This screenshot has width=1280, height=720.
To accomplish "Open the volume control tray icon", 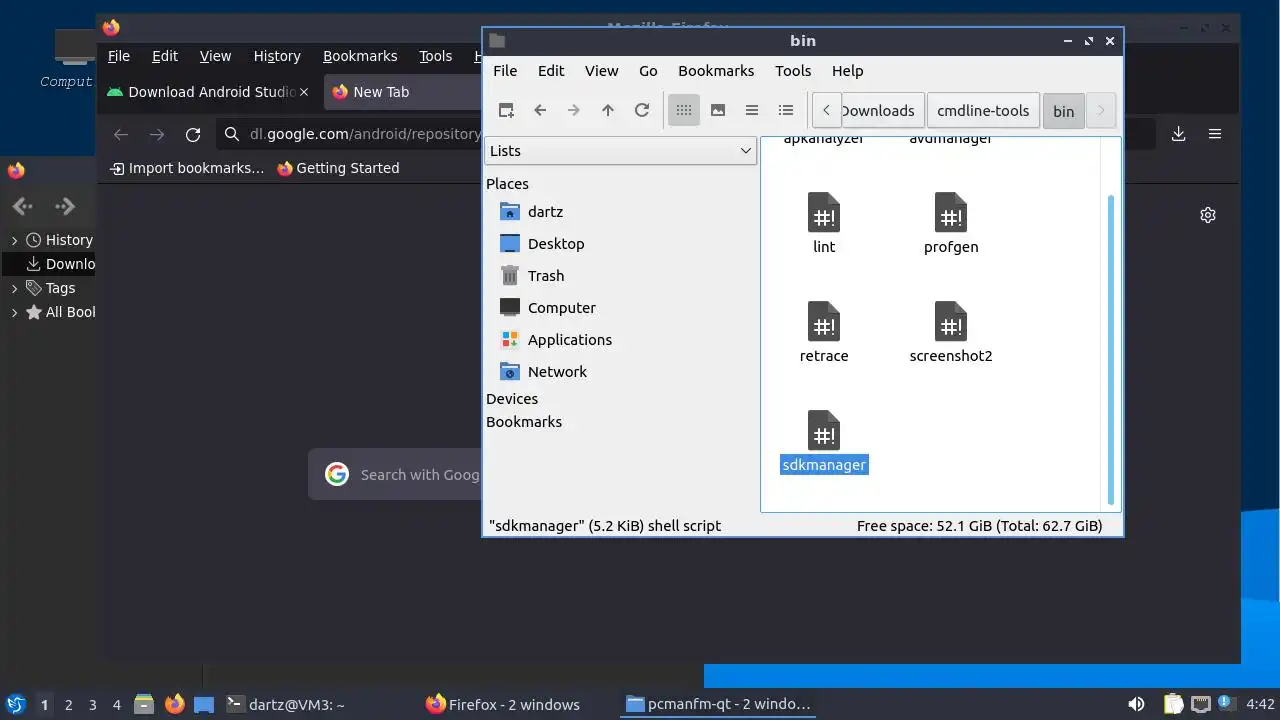I will pos(1136,704).
